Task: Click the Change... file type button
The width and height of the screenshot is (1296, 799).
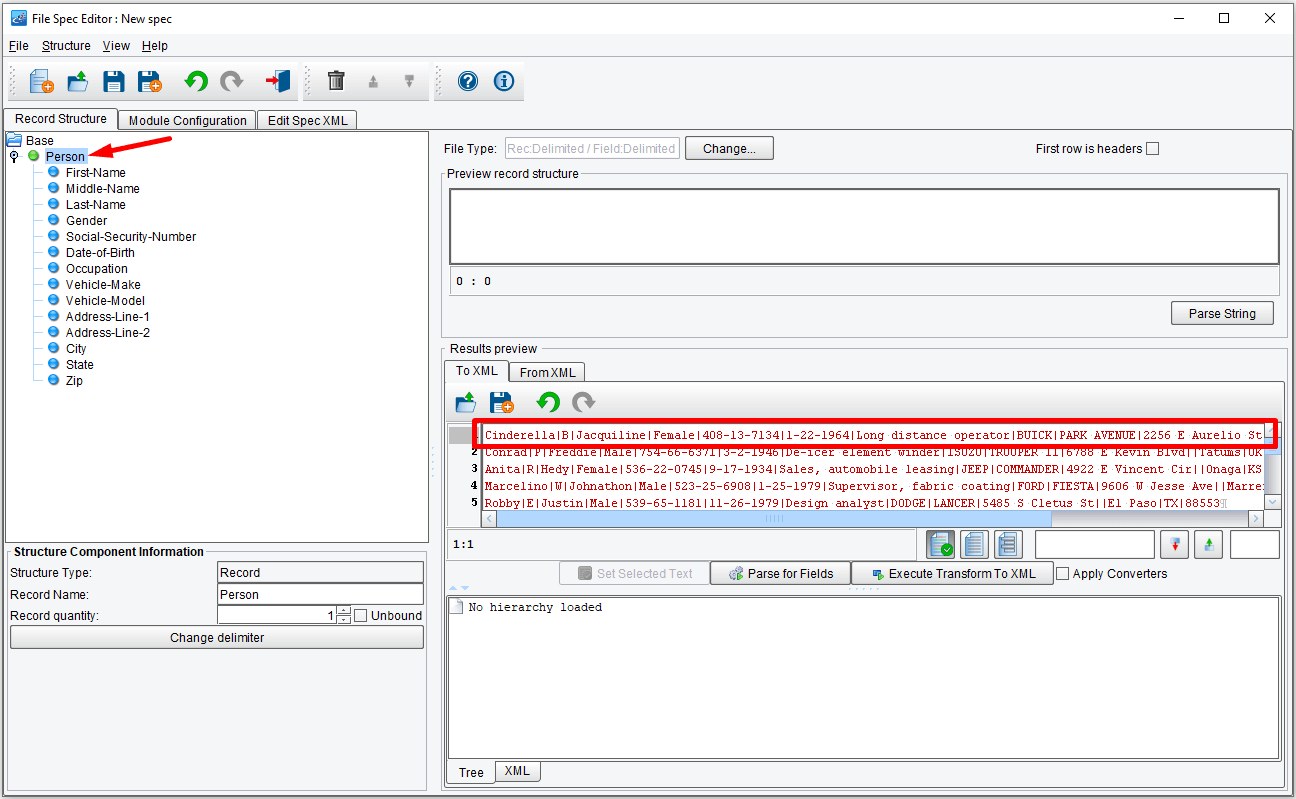Action: pyautogui.click(x=729, y=148)
